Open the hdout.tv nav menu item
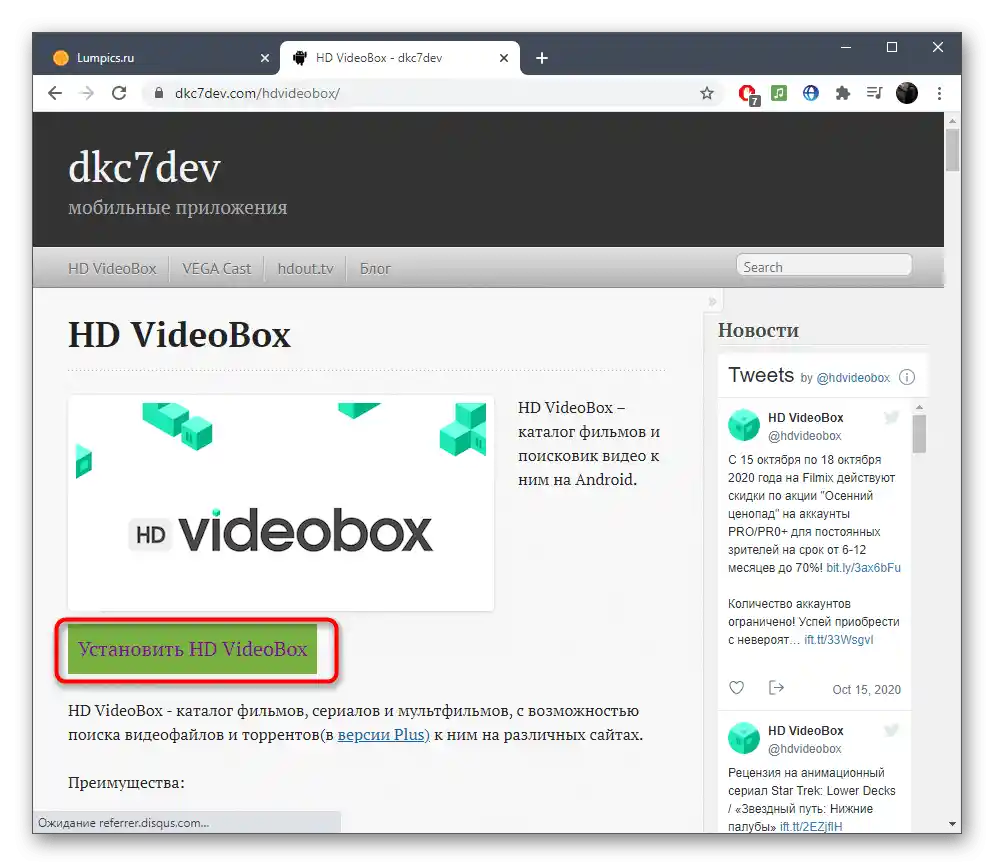994x866 pixels. (x=306, y=269)
